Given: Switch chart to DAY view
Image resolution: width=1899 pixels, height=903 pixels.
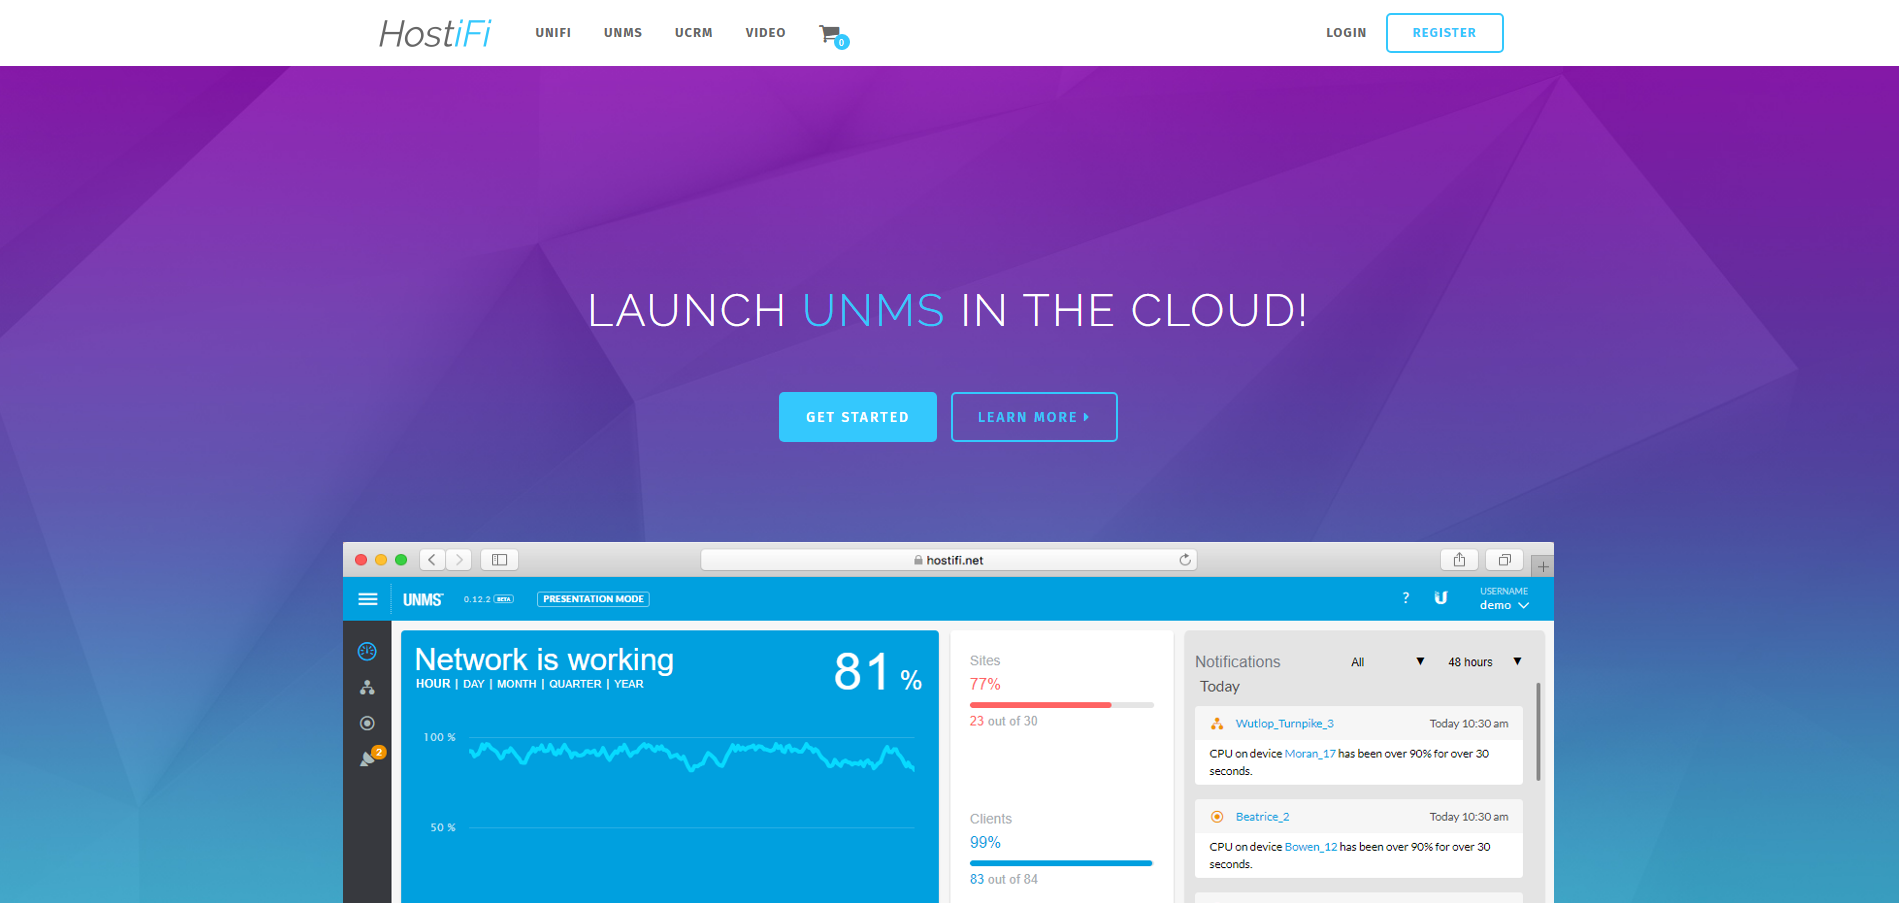Looking at the screenshot, I should coord(474,684).
